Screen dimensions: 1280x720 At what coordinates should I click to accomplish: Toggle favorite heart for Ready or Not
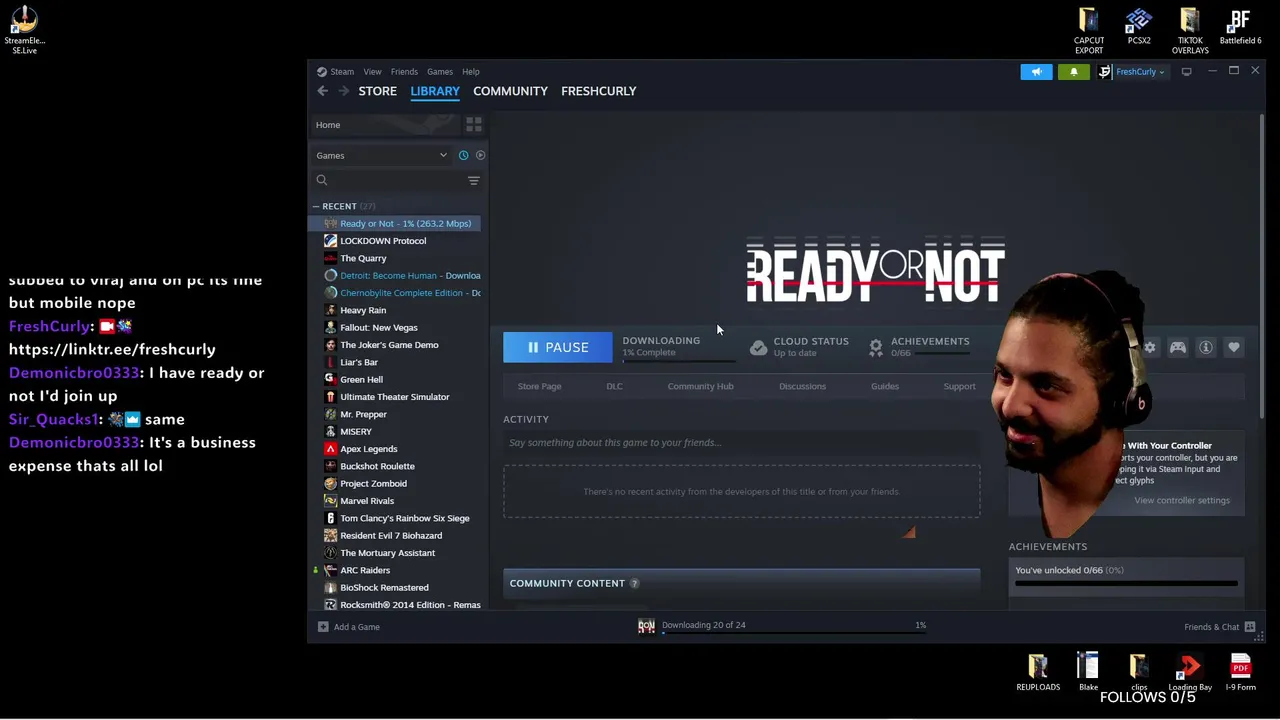pyautogui.click(x=1234, y=347)
